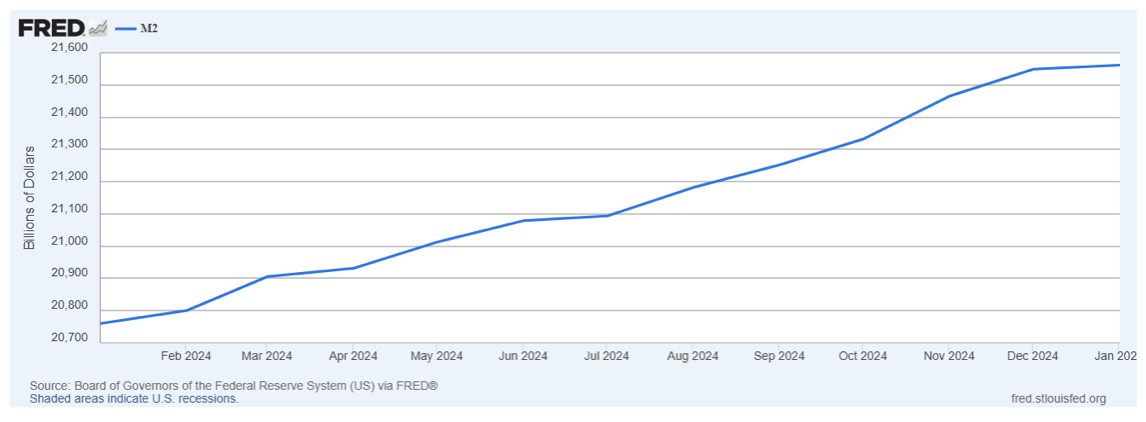The height and width of the screenshot is (422, 1146).
Task: Click the Source: Board of Governors text
Action: 234,385
